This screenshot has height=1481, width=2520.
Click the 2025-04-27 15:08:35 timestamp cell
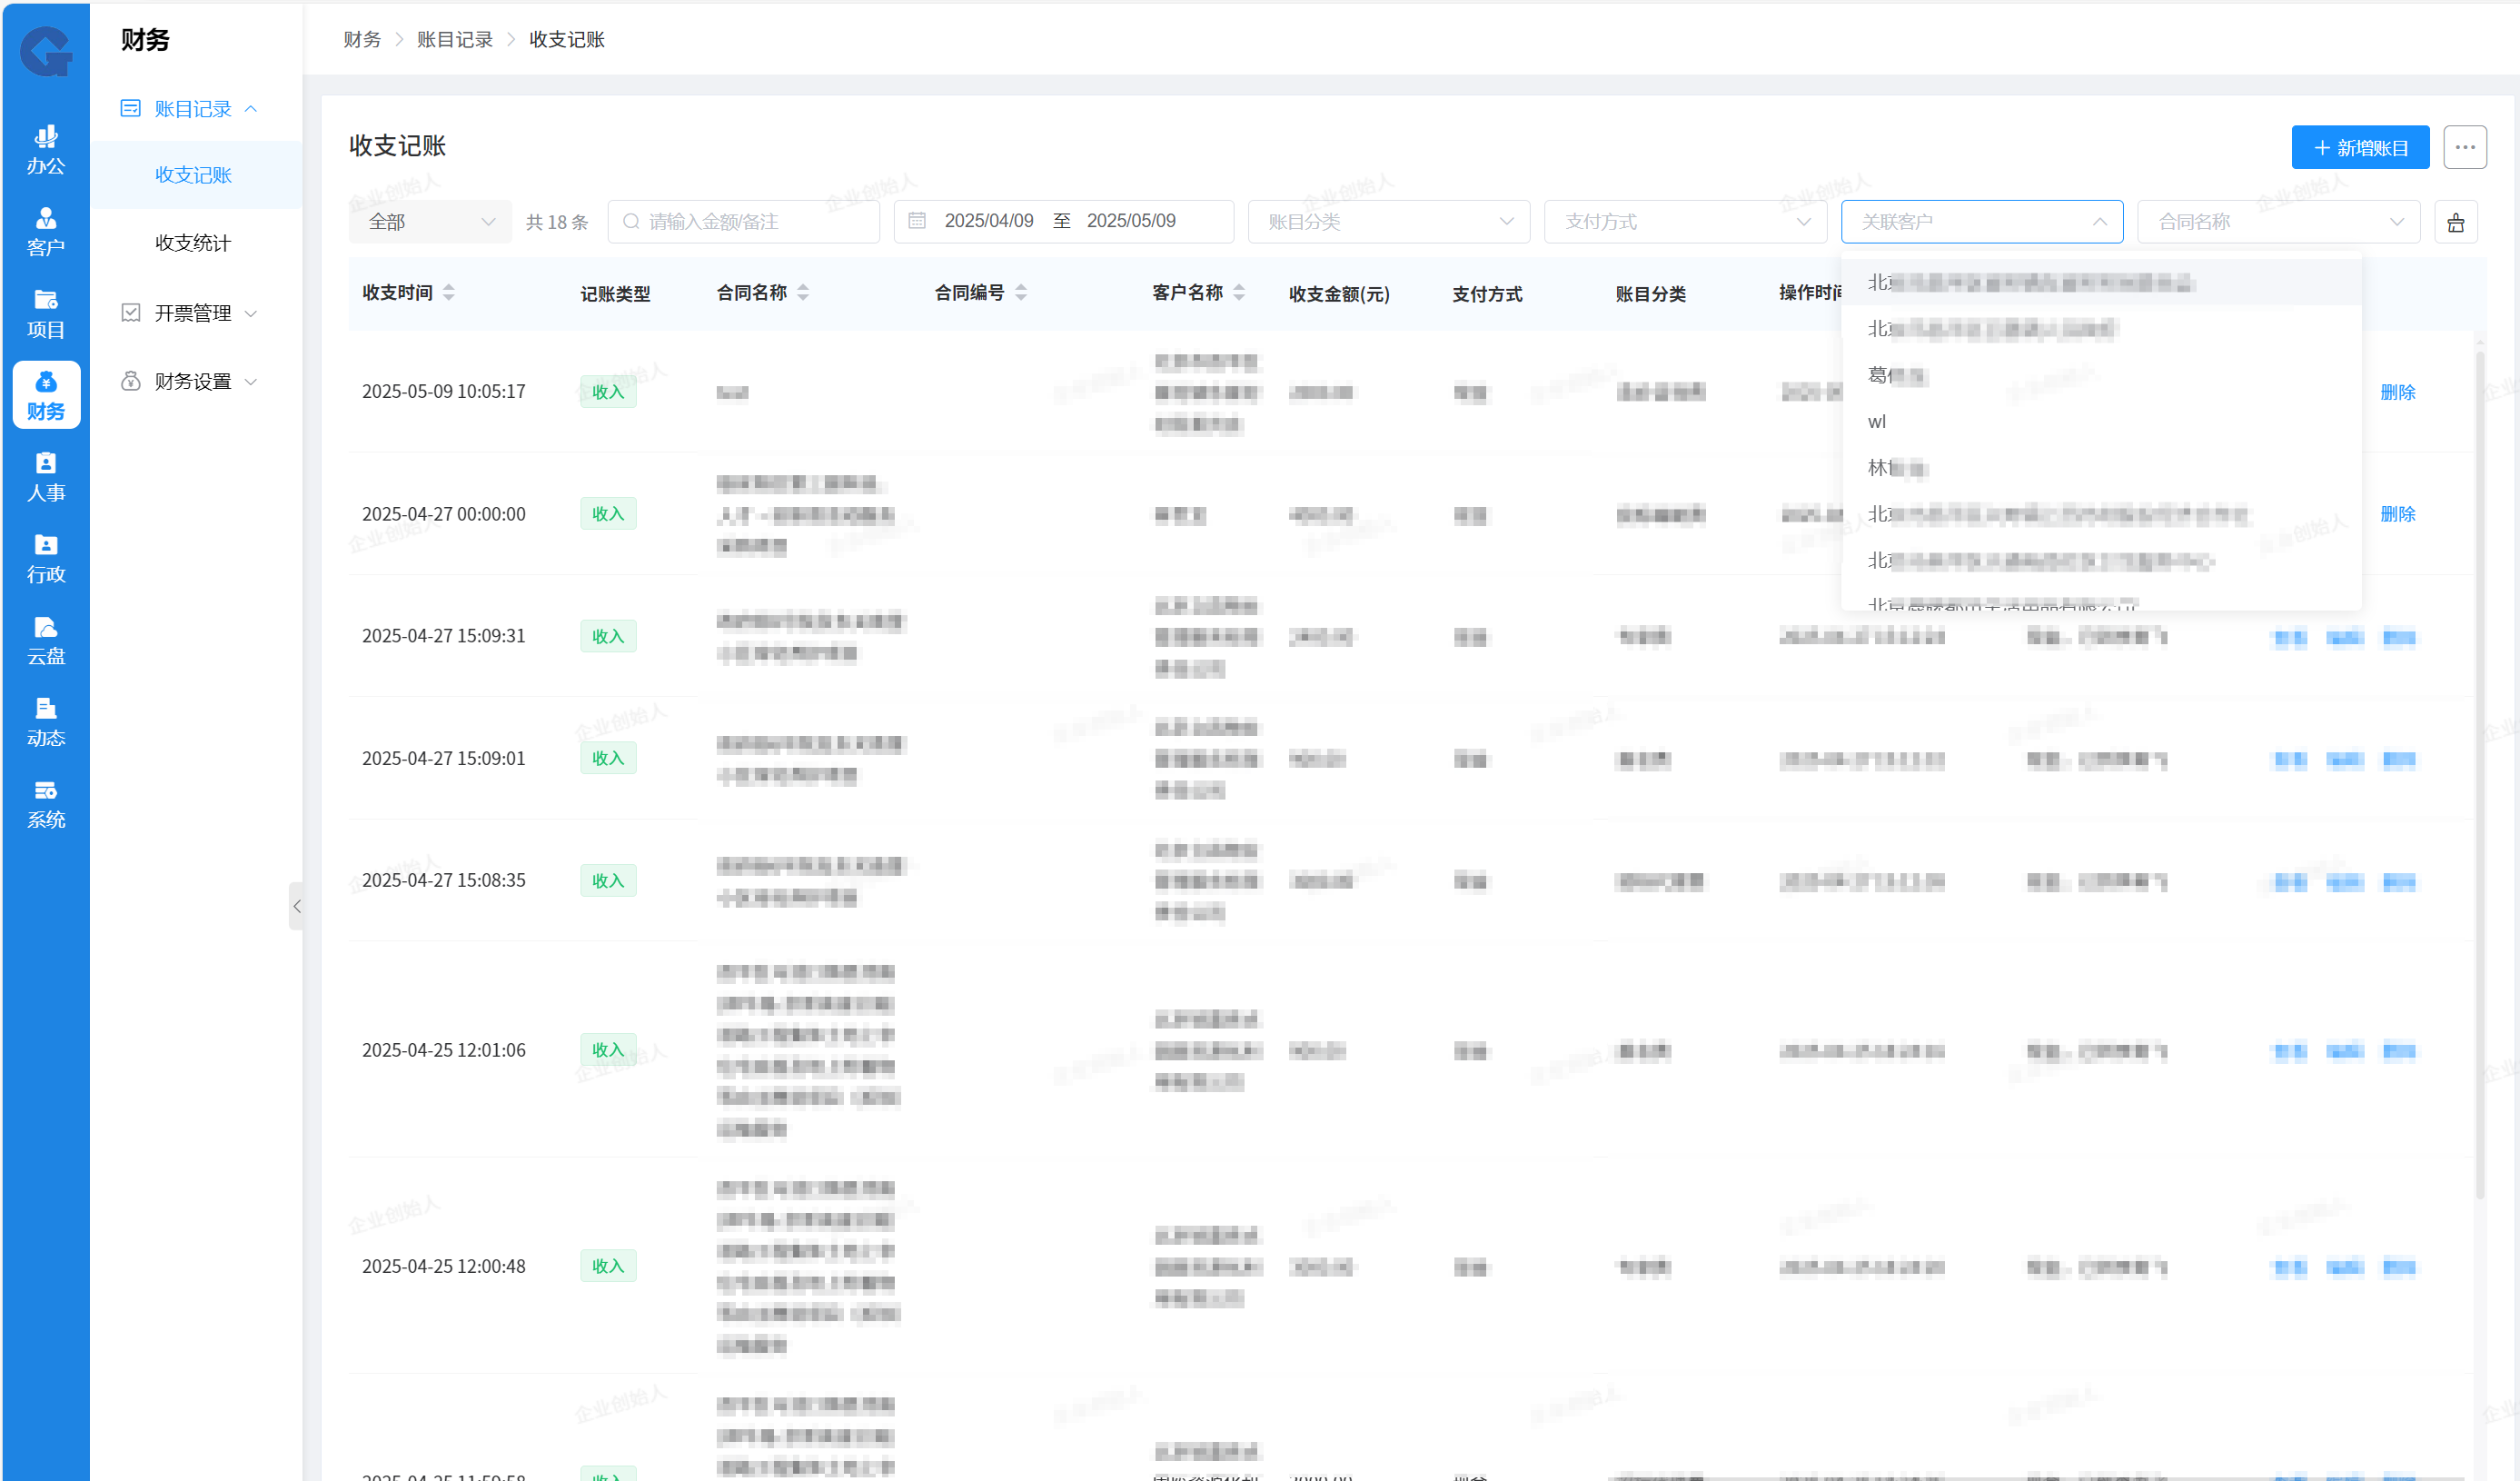[444, 880]
